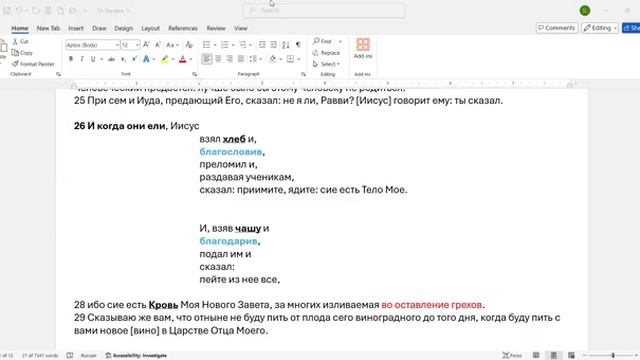Click the Clear All Formatting icon
The height and width of the screenshot is (360, 640).
189,44
